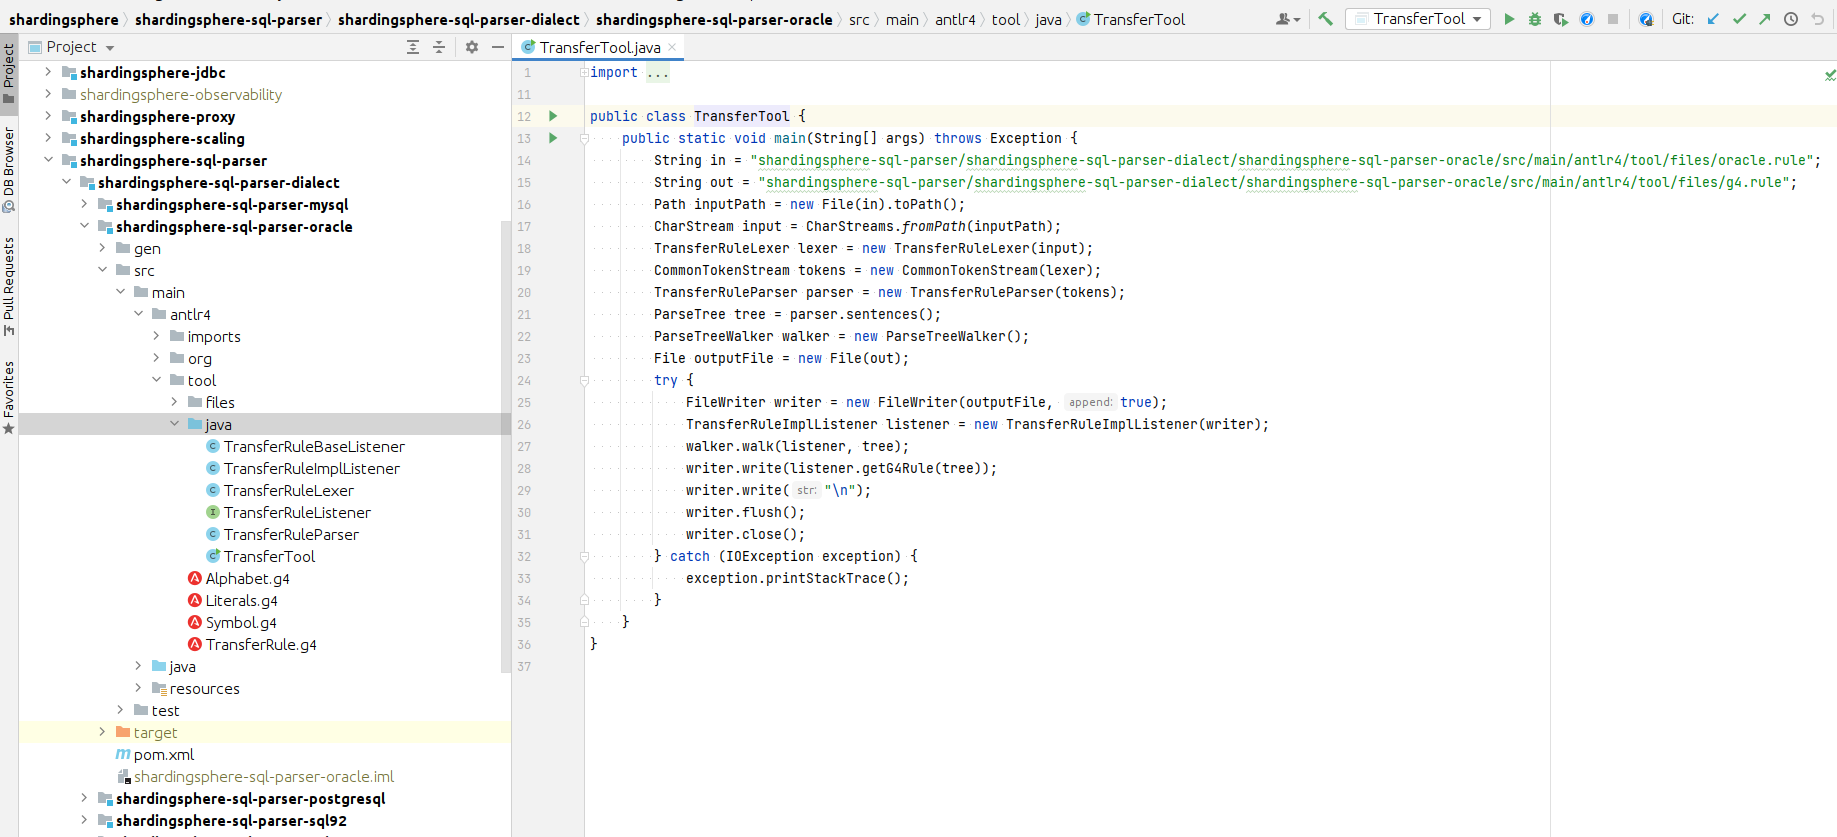Open the user account dropdown icon
The width and height of the screenshot is (1837, 837).
(1288, 19)
